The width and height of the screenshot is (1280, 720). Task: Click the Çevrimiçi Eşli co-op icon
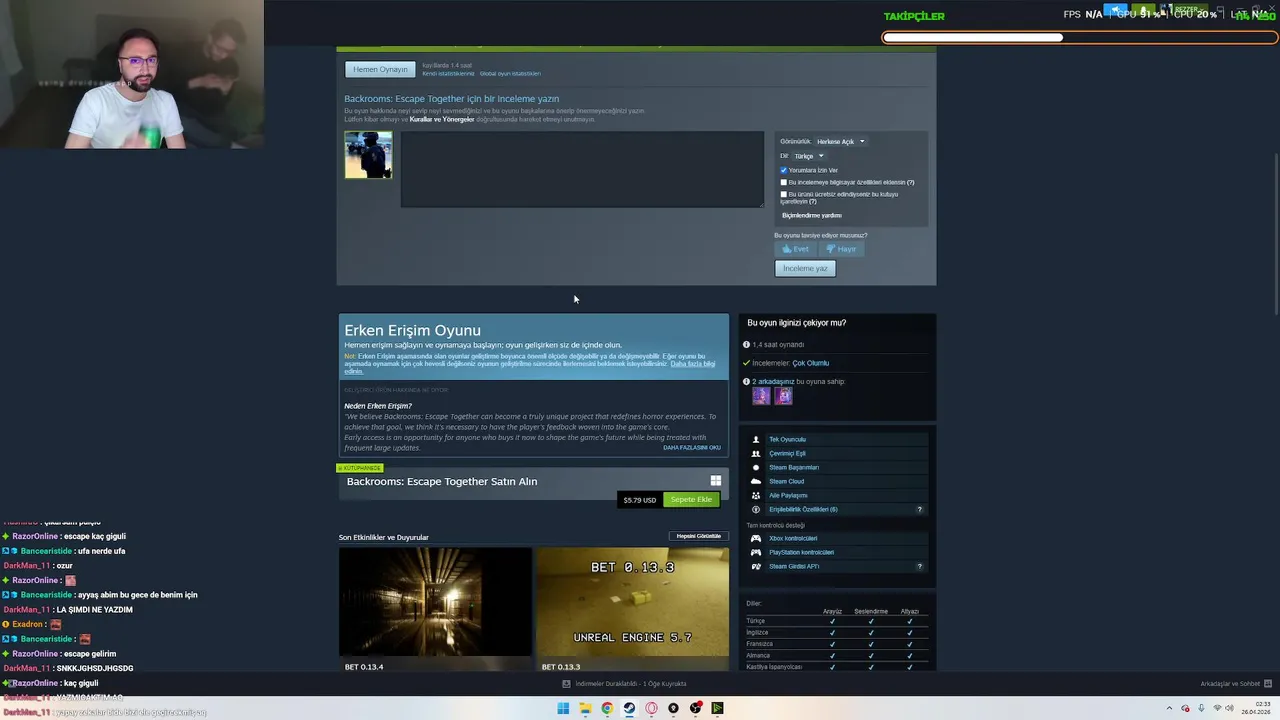pos(756,453)
